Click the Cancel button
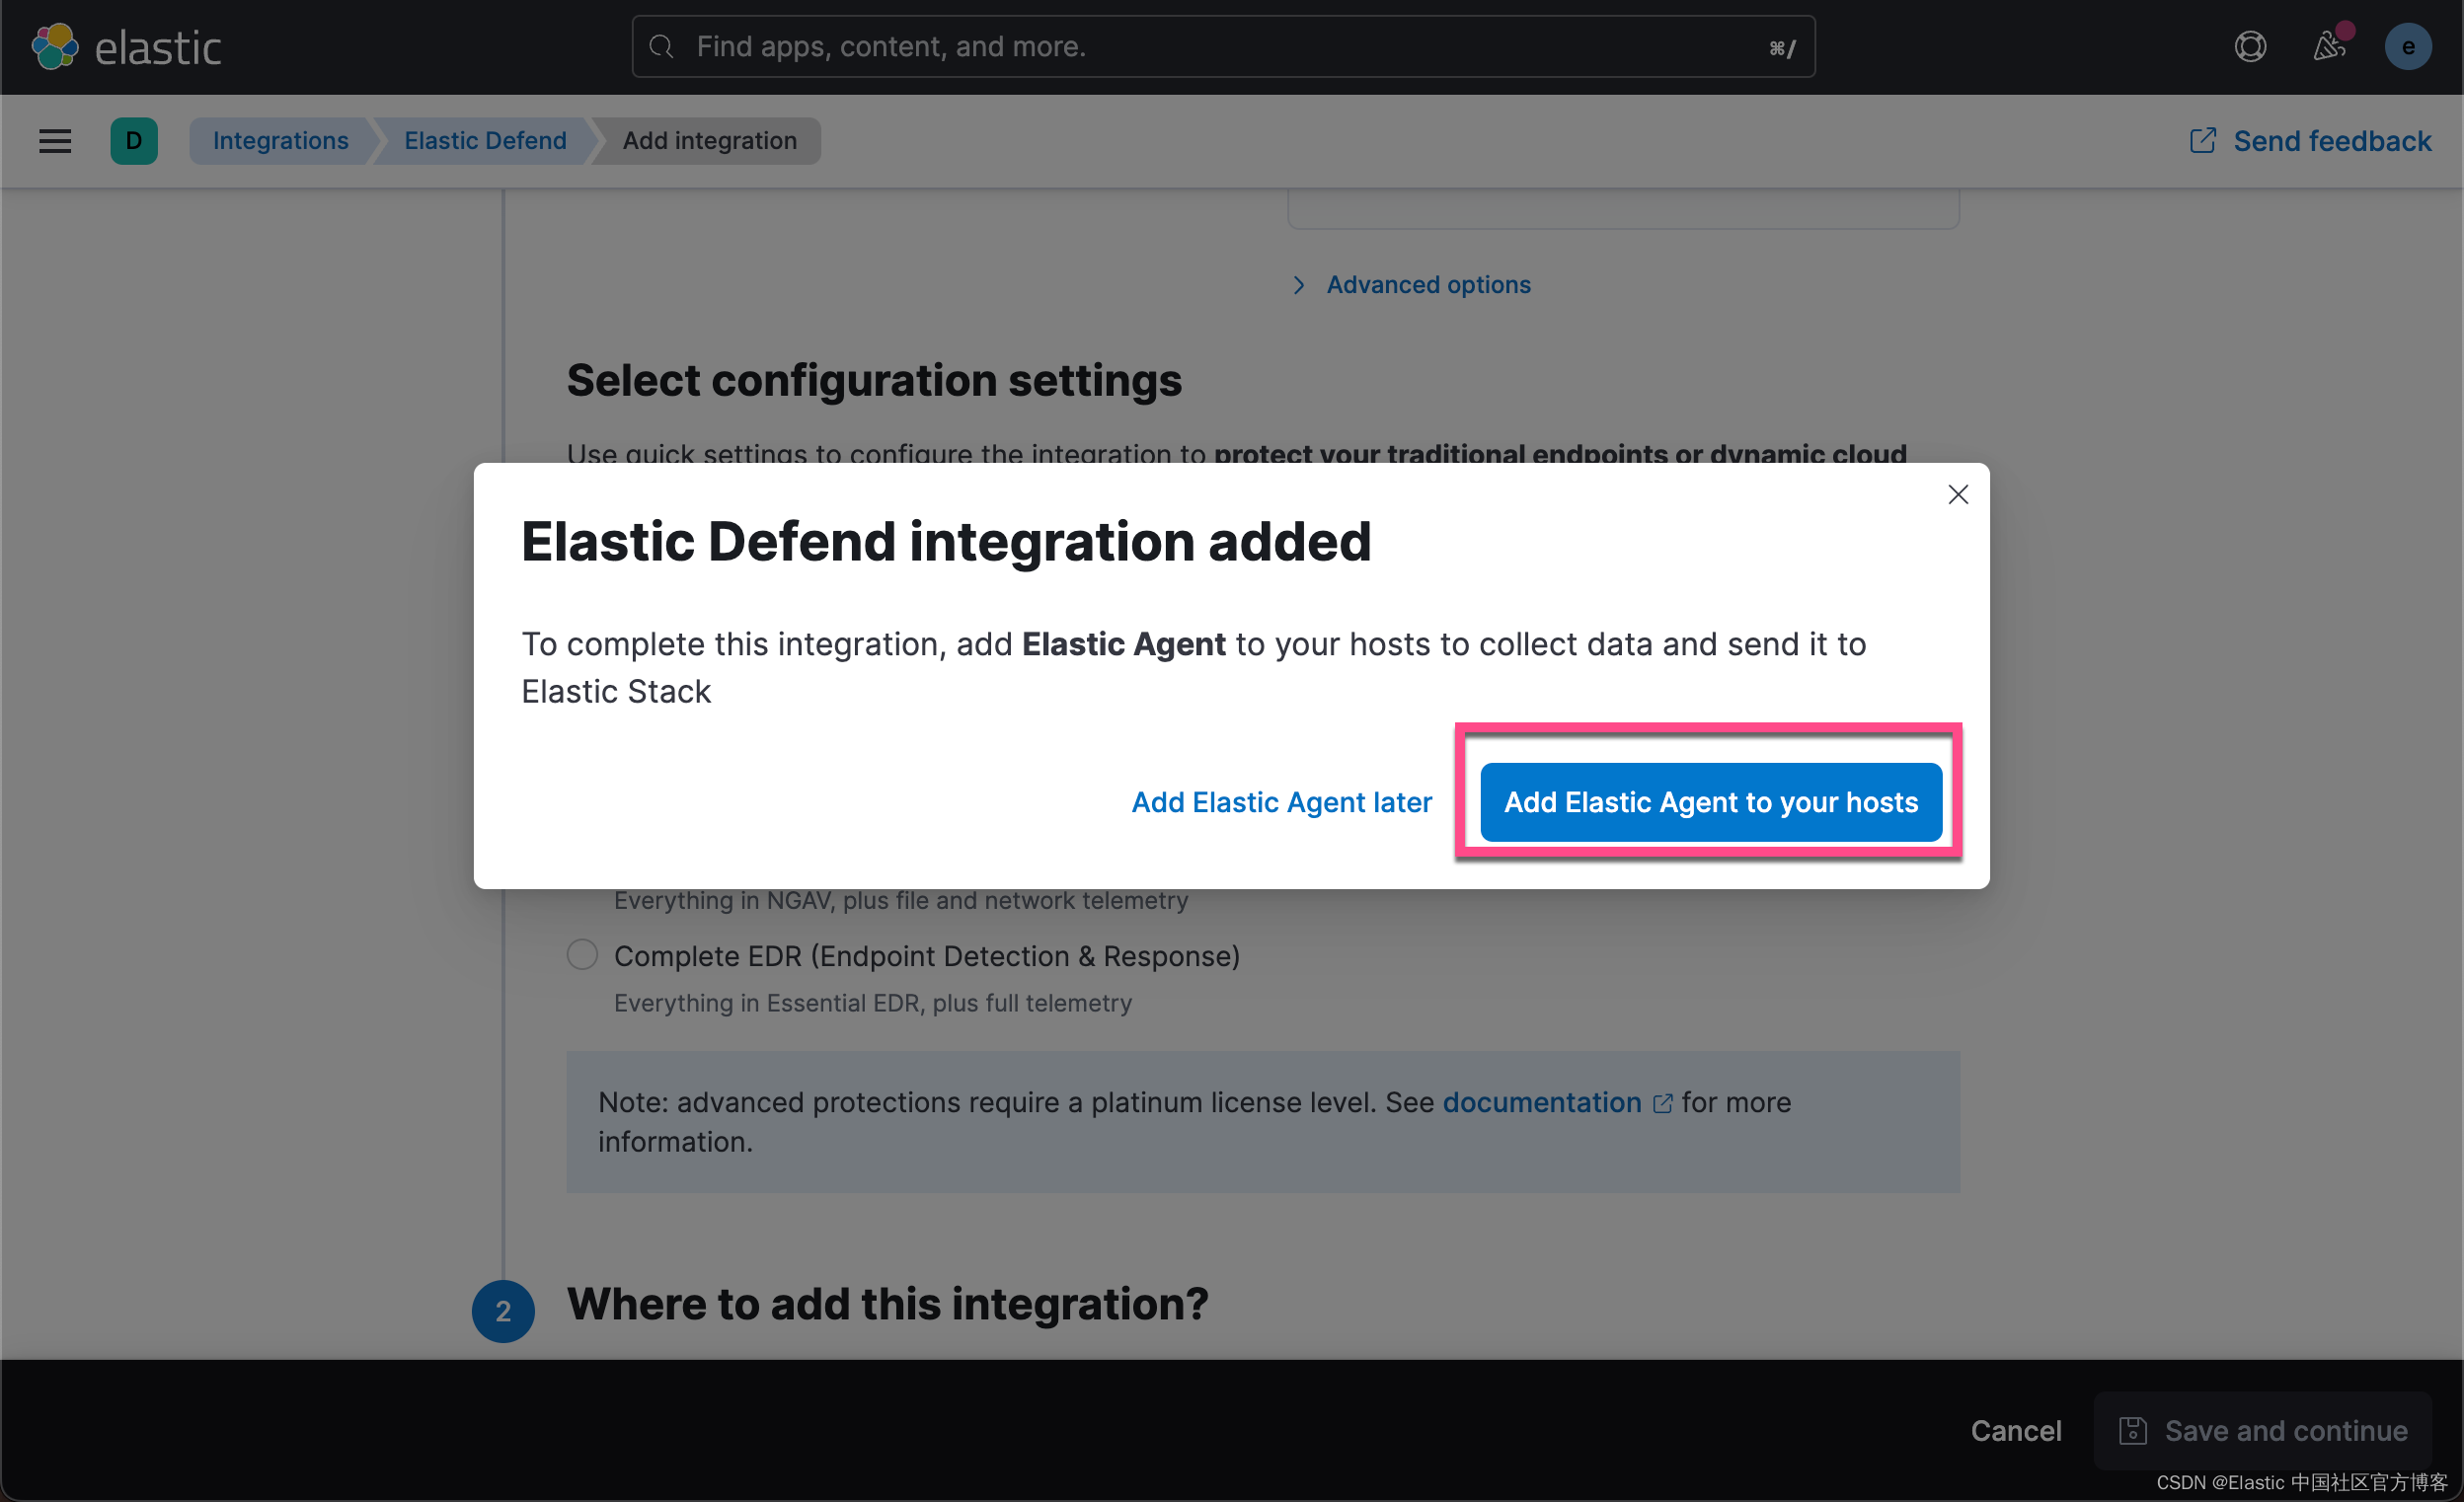The image size is (2464, 1502). coord(2016,1431)
